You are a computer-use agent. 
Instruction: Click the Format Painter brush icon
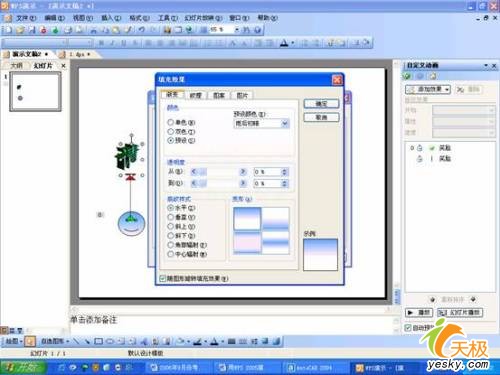128,30
